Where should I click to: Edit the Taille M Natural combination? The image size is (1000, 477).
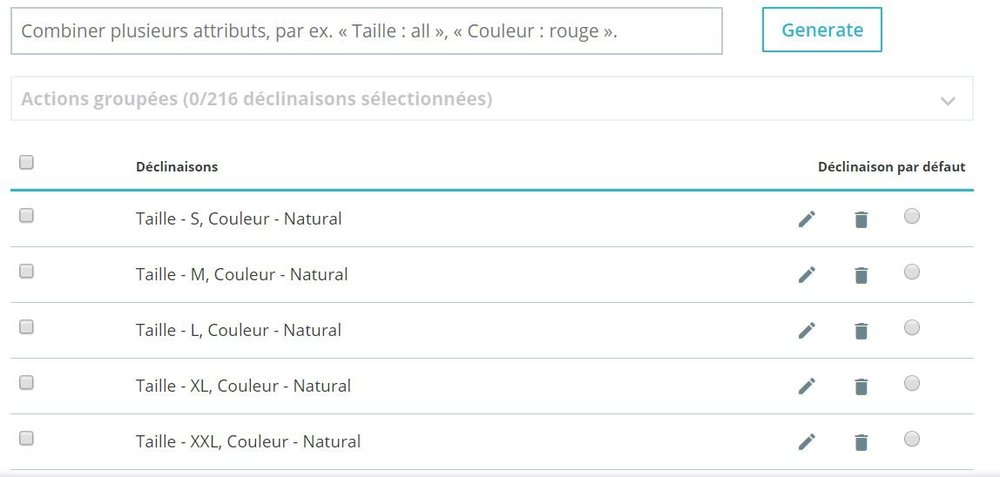pos(807,275)
